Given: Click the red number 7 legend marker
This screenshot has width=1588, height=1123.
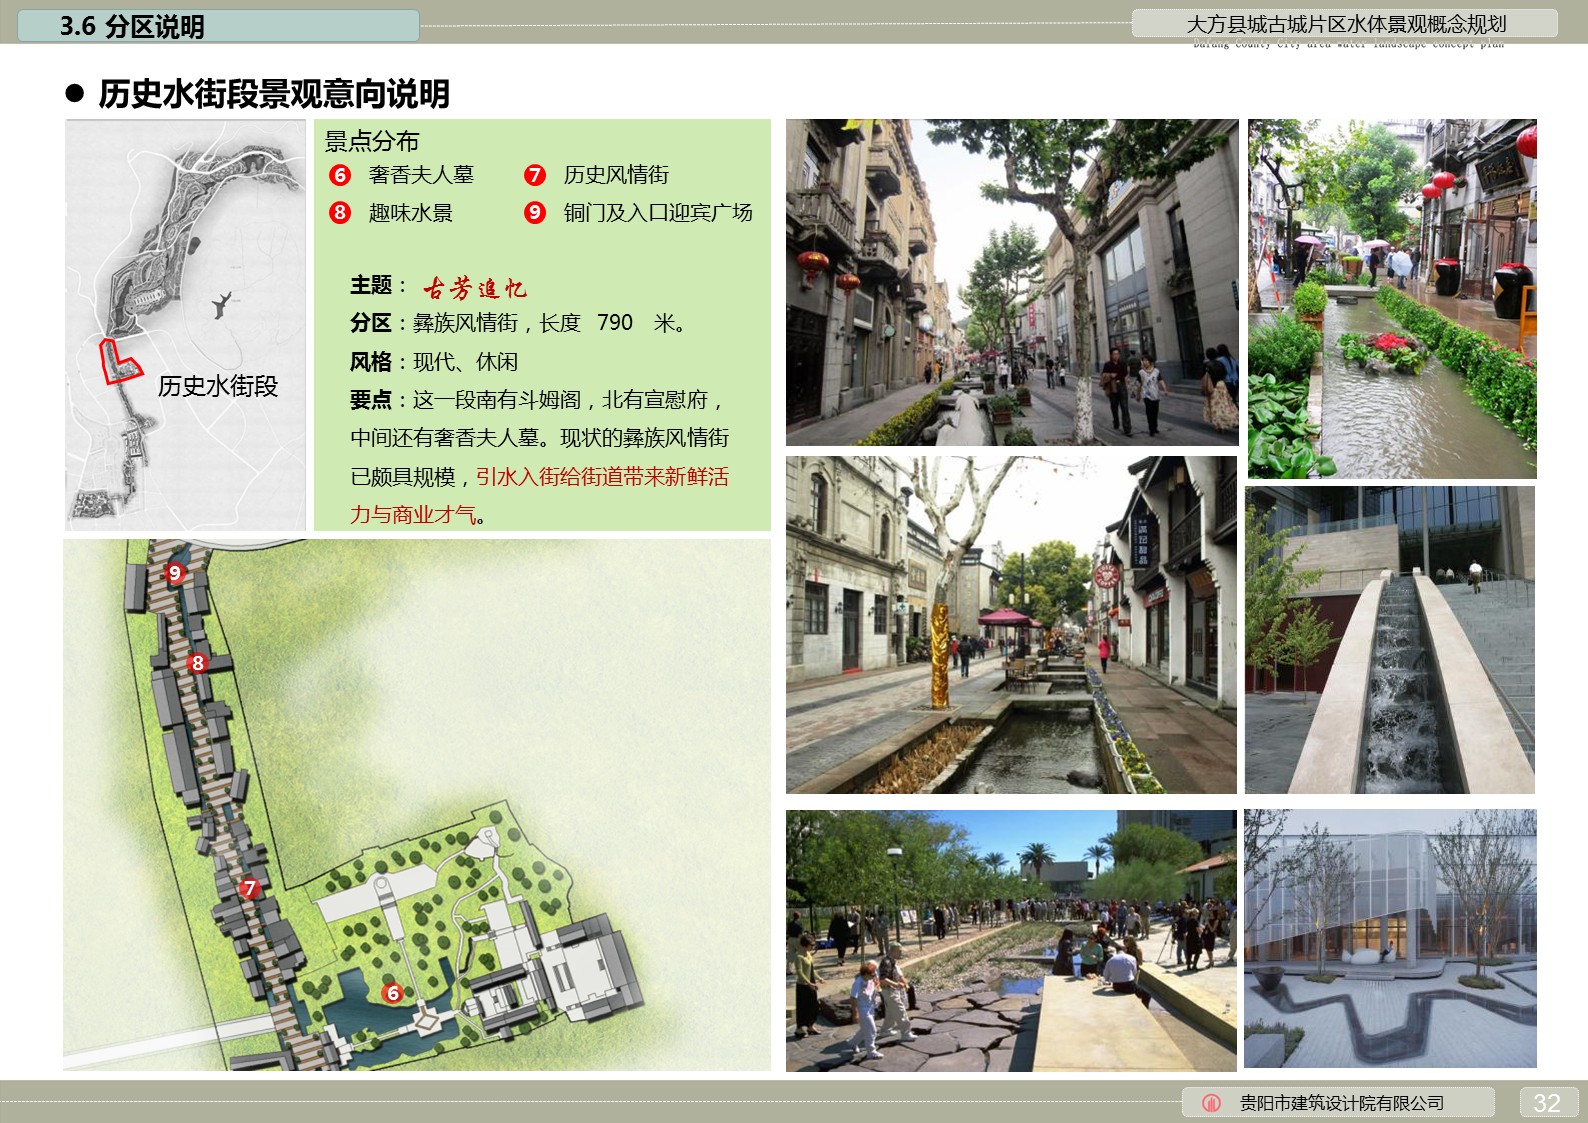Looking at the screenshot, I should pyautogui.click(x=535, y=175).
